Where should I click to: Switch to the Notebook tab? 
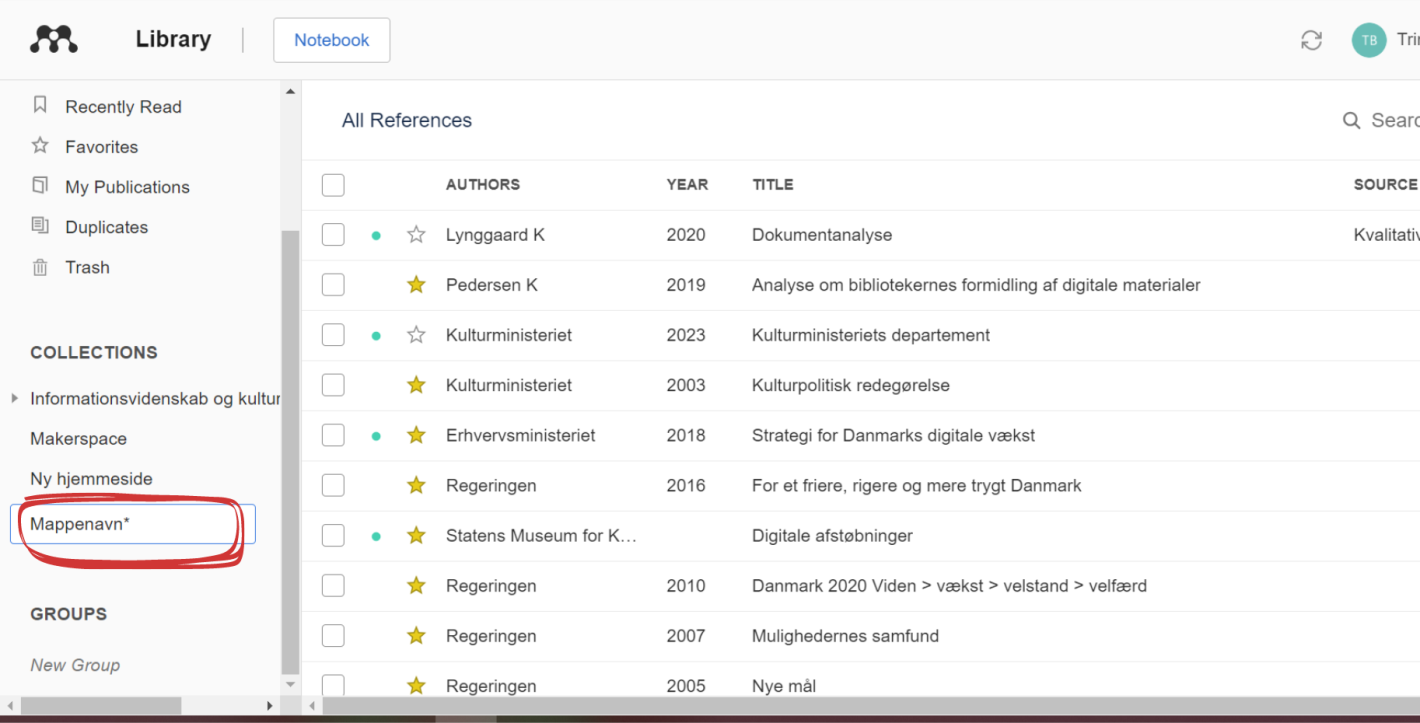(x=332, y=40)
